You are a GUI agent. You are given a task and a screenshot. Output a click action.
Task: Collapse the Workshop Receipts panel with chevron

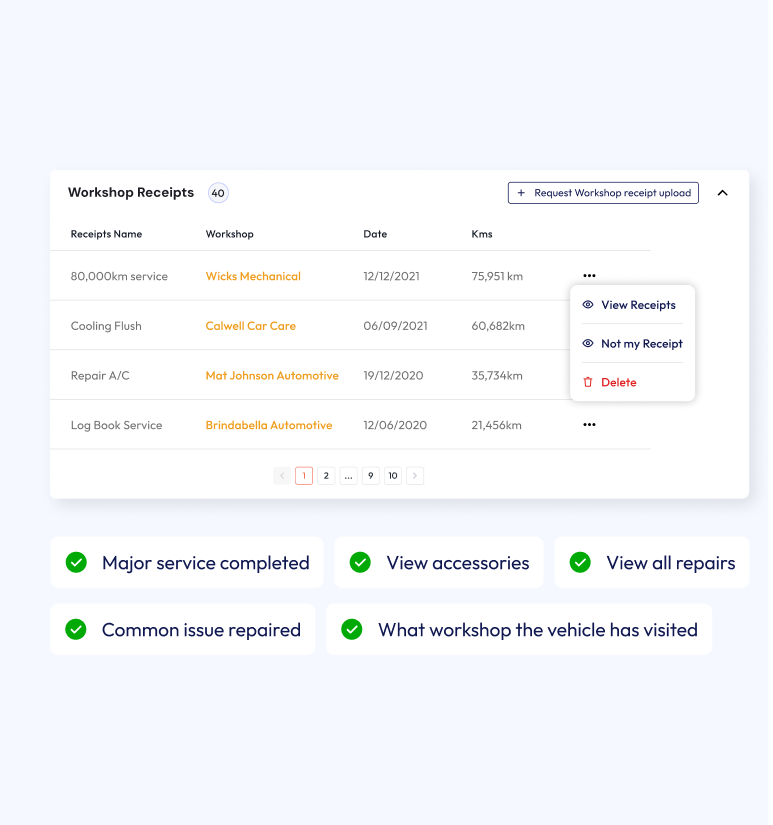(723, 193)
